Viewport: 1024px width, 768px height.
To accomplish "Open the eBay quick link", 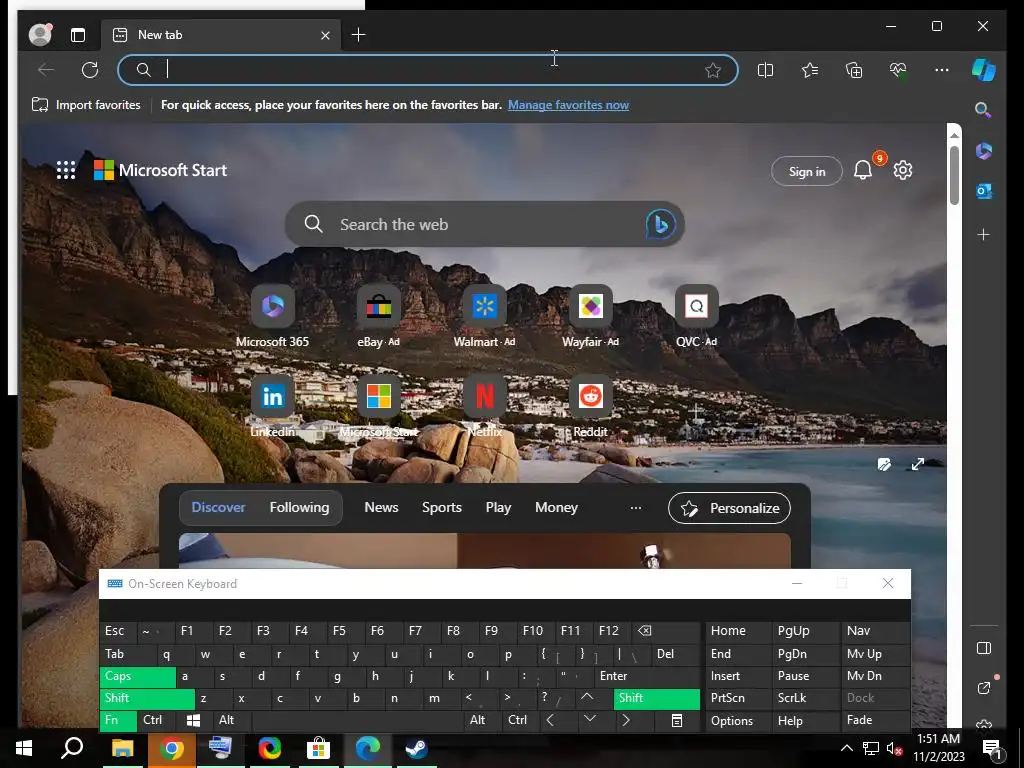I will (378, 317).
